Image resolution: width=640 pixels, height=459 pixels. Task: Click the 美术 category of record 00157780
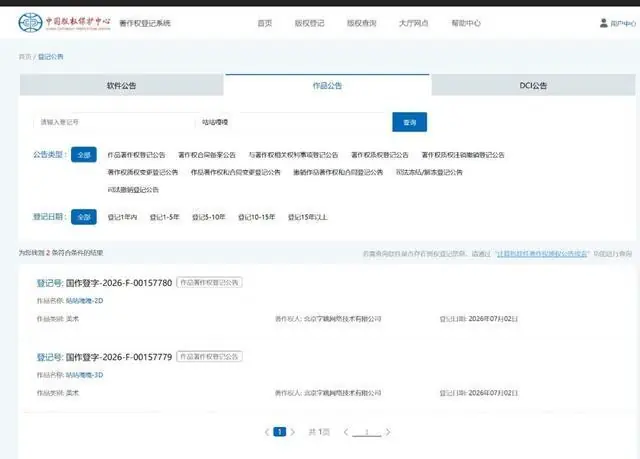tap(73, 319)
